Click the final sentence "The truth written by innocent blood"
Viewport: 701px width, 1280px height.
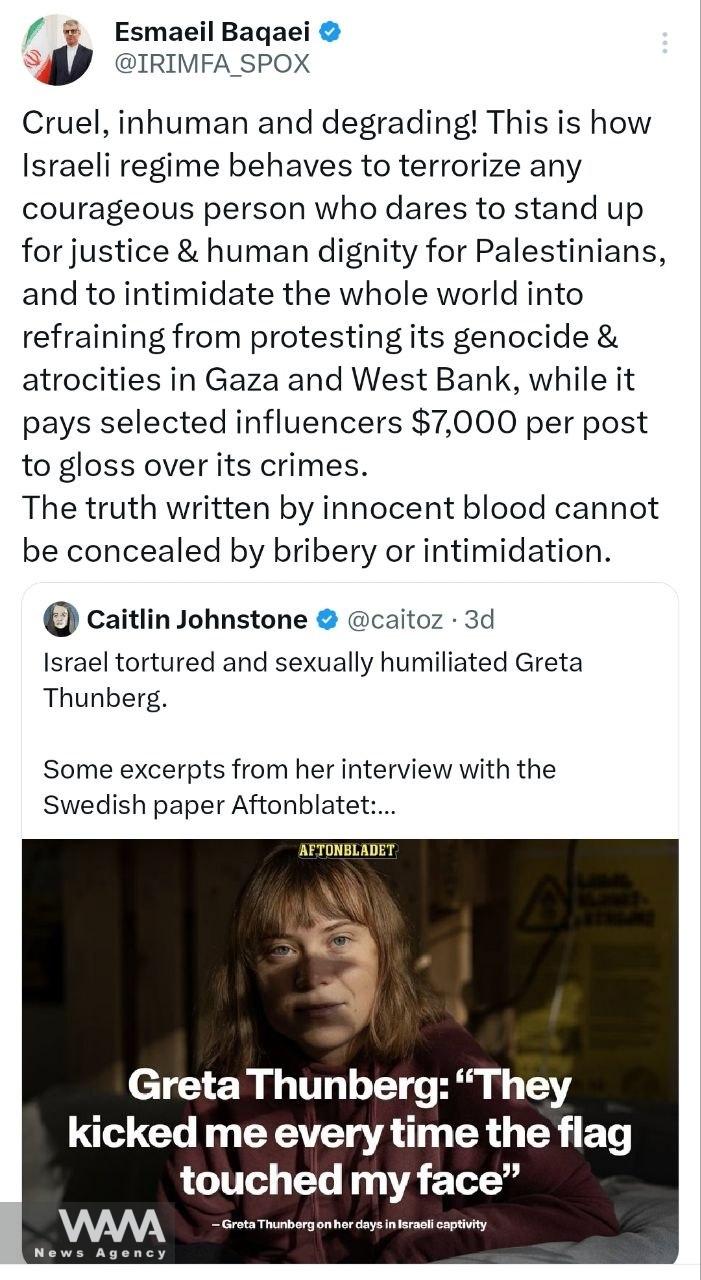[x=340, y=507]
